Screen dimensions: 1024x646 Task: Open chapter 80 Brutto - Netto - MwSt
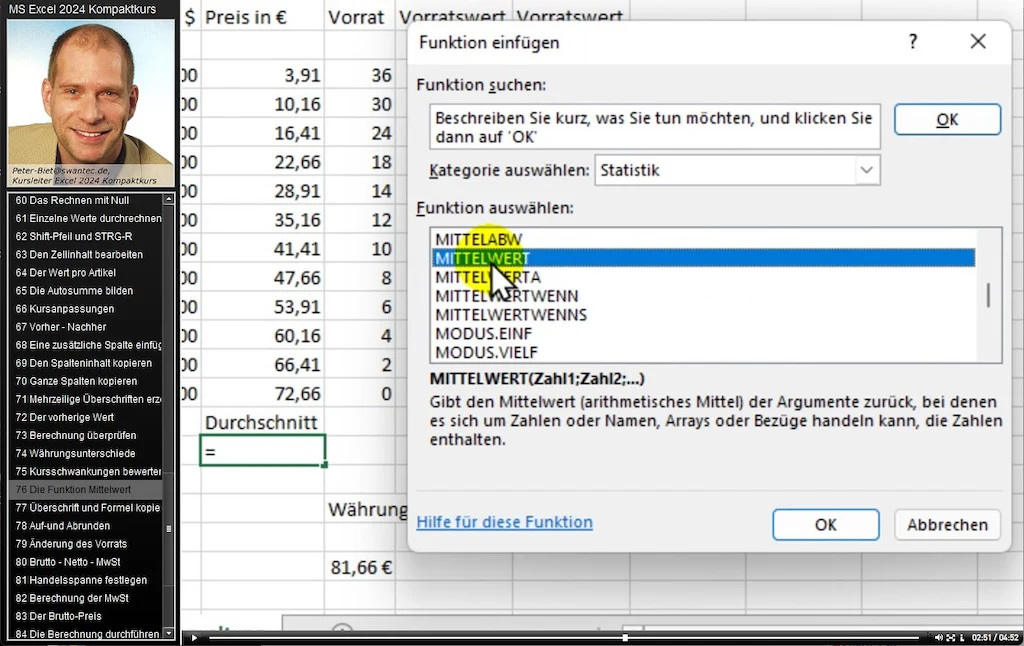(85, 562)
